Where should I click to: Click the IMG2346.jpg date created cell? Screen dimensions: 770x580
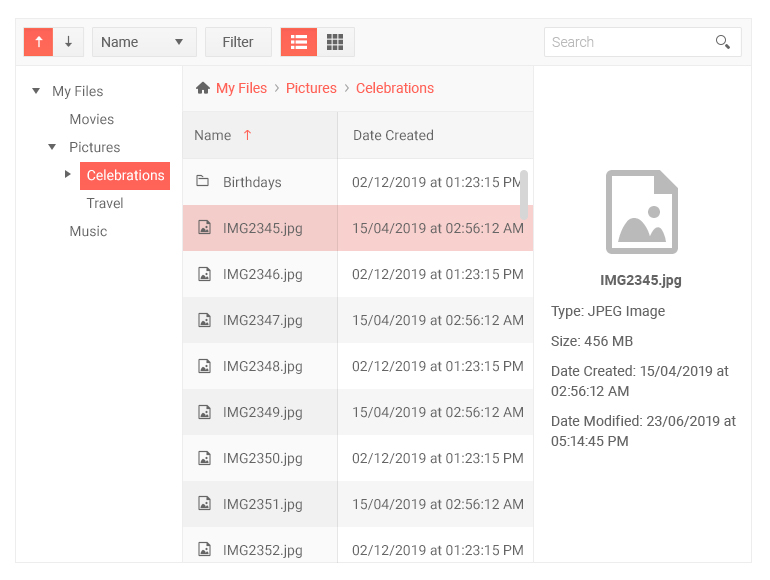436,274
